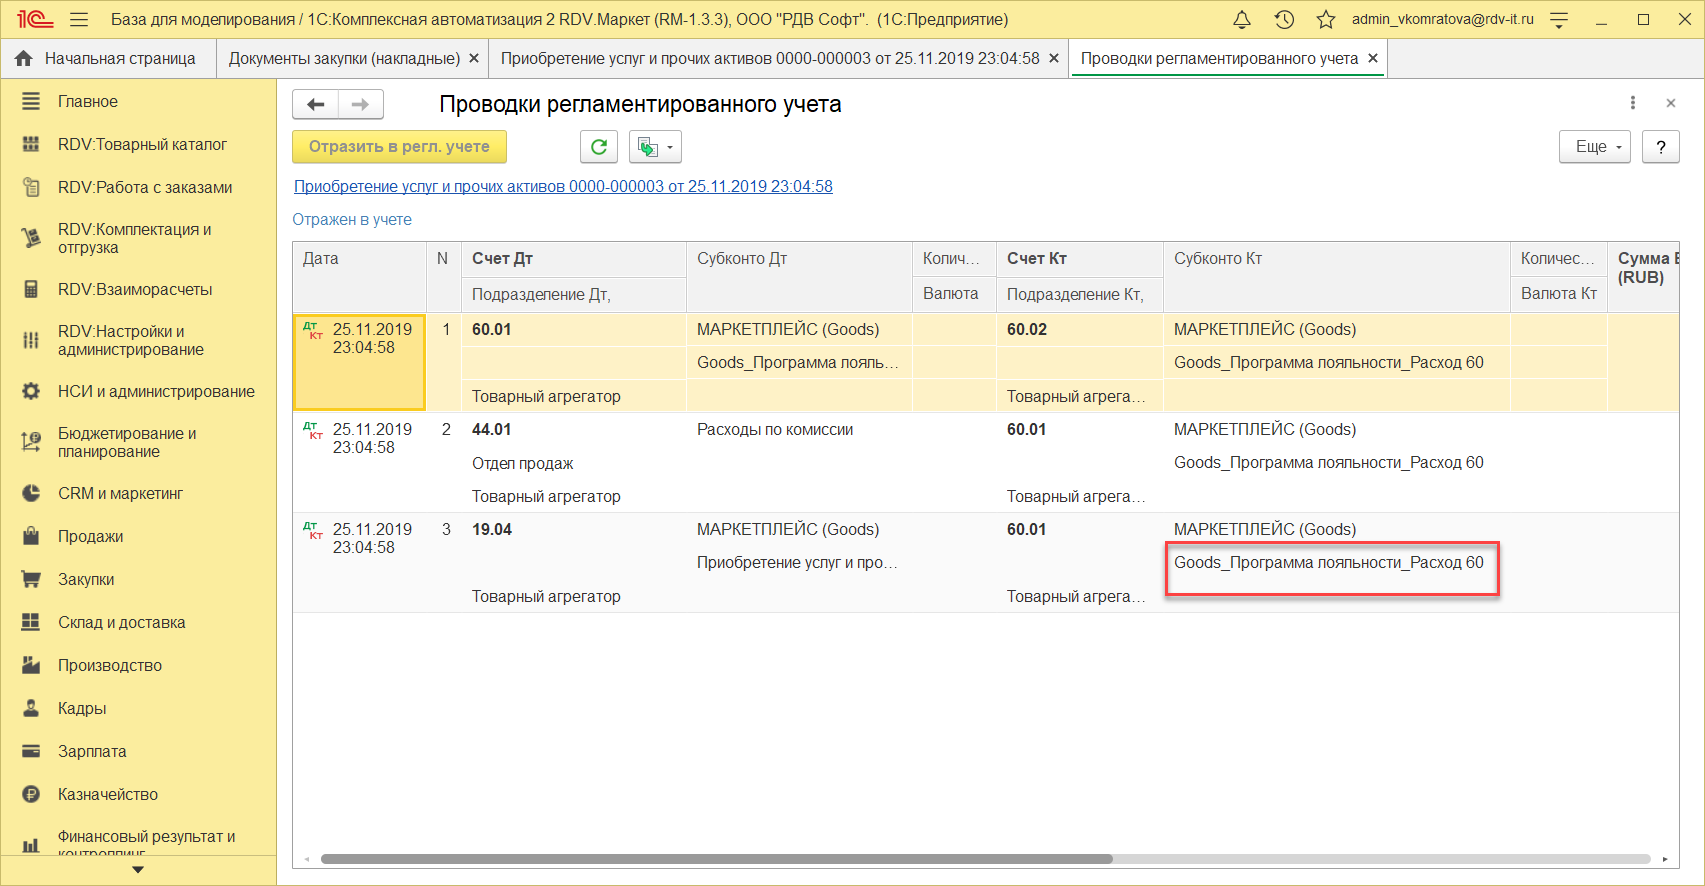Expand the Еще dropdown button
Viewport: 1705px width, 886px height.
click(1594, 147)
